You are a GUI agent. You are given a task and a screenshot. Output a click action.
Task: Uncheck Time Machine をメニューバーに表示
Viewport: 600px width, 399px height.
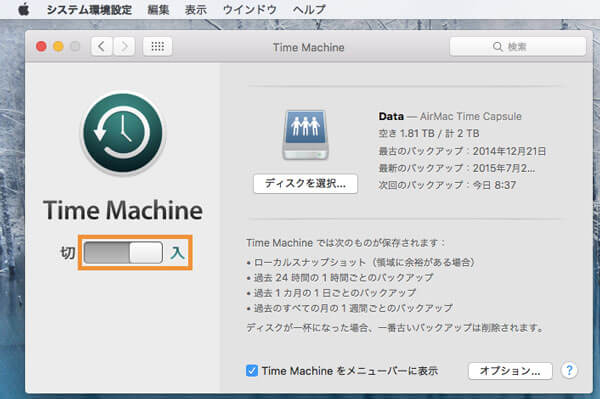coord(252,371)
